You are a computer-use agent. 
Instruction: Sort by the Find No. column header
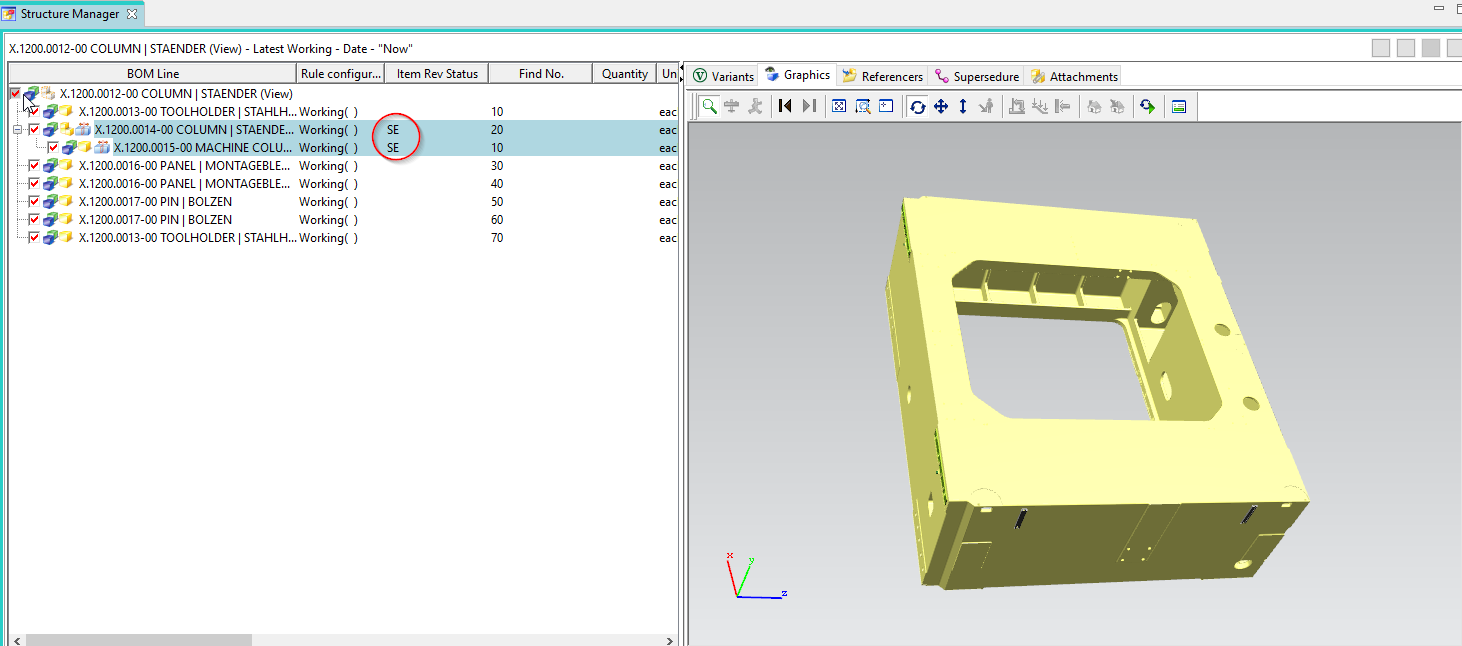[541, 73]
